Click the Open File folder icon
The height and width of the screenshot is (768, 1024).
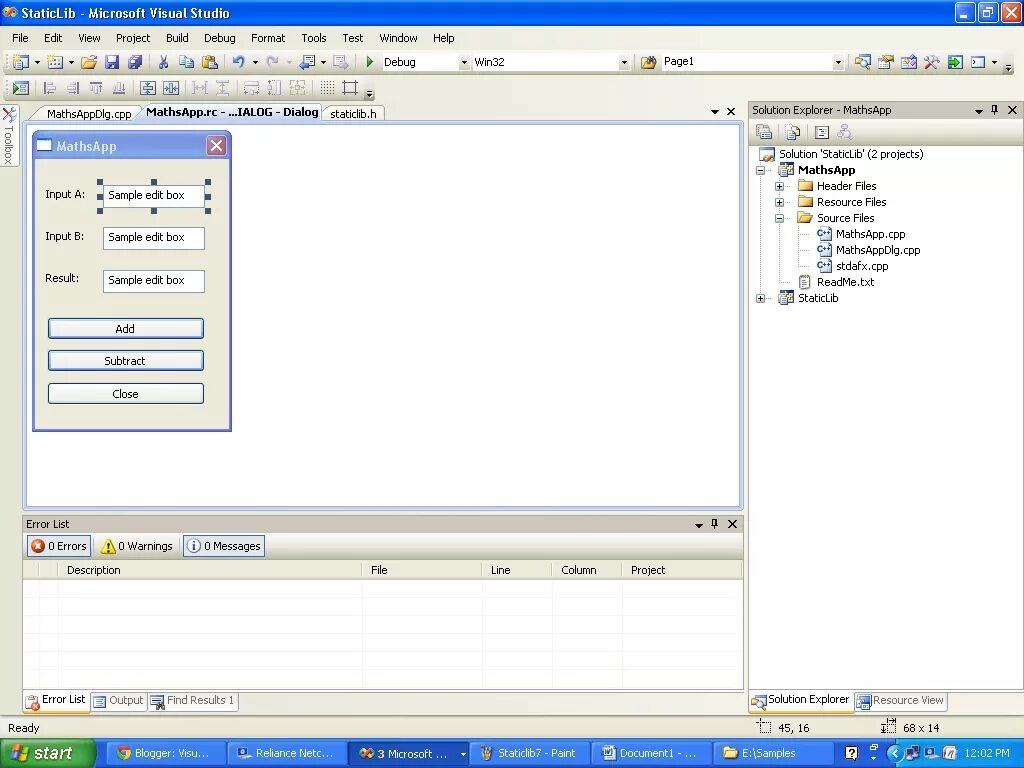click(89, 62)
